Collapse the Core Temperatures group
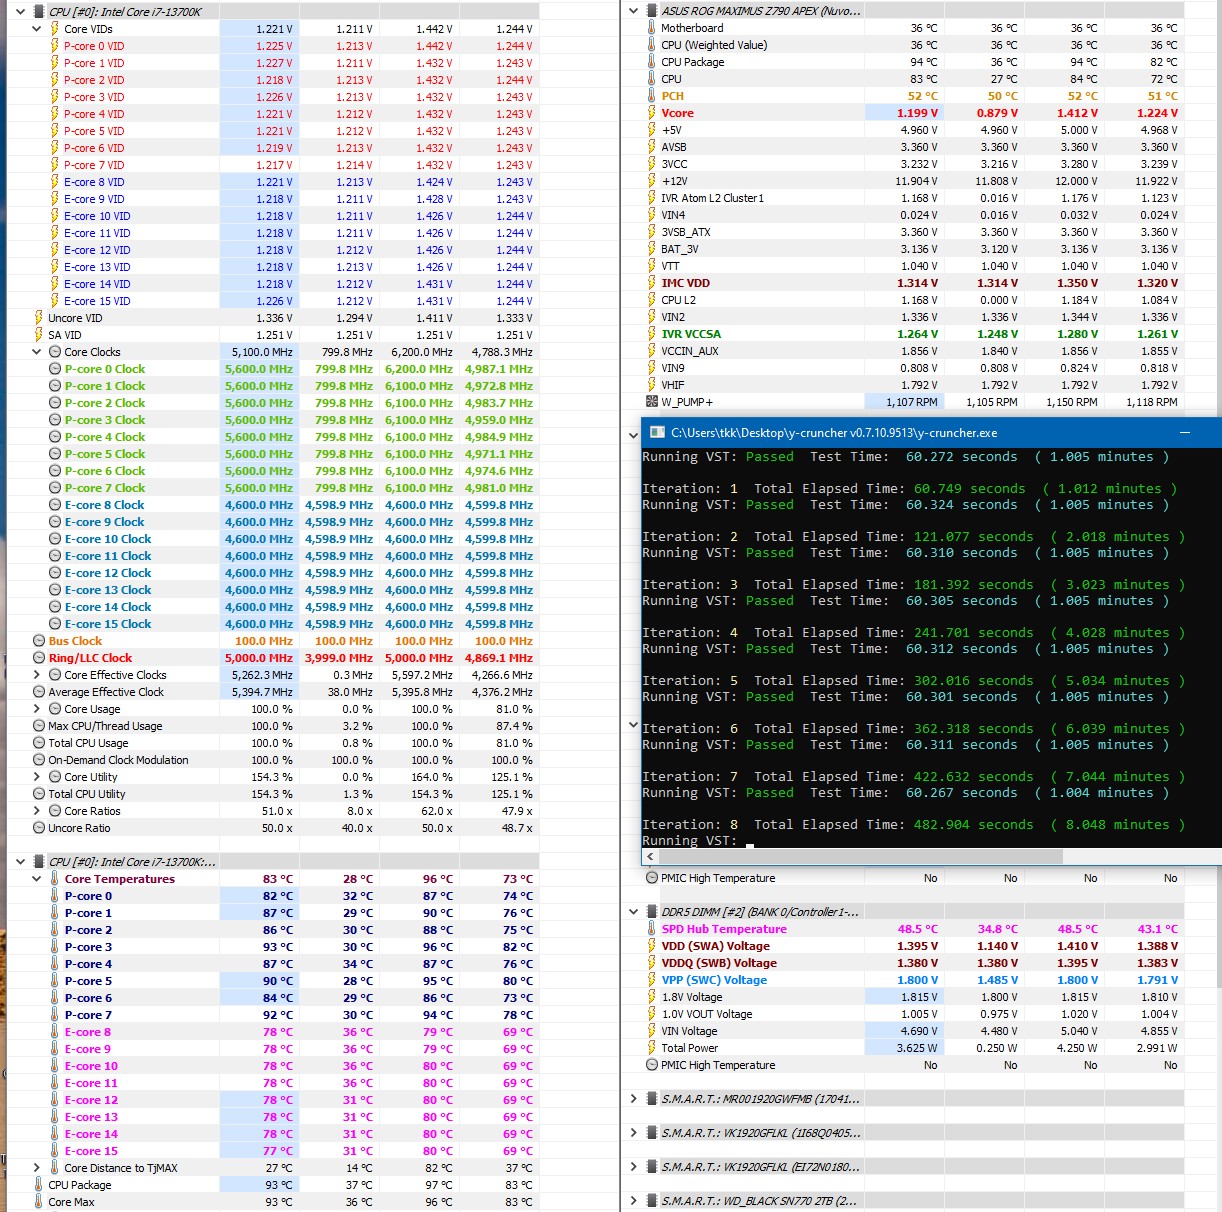 37,879
